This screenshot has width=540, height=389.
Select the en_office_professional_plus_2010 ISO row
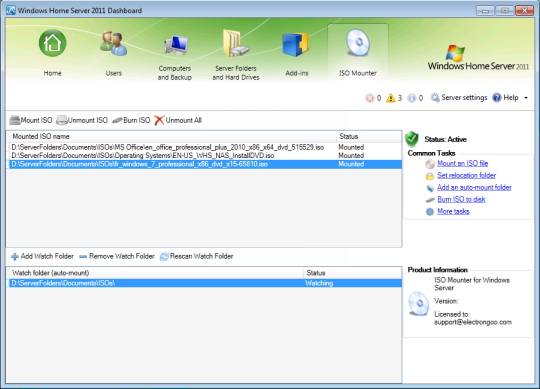(205, 147)
